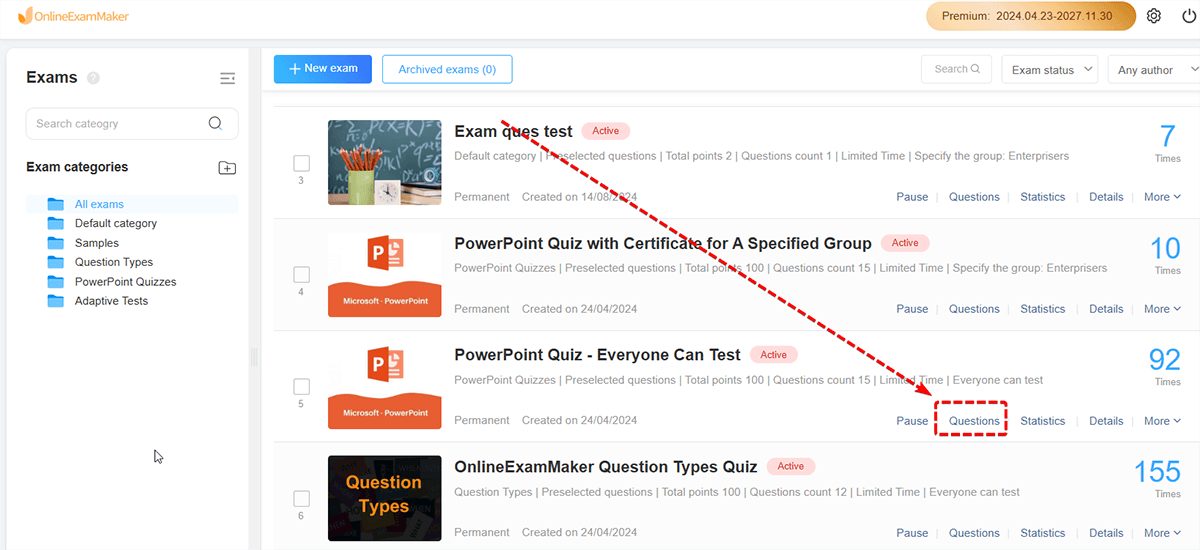Click the add category folder icon

point(227,168)
